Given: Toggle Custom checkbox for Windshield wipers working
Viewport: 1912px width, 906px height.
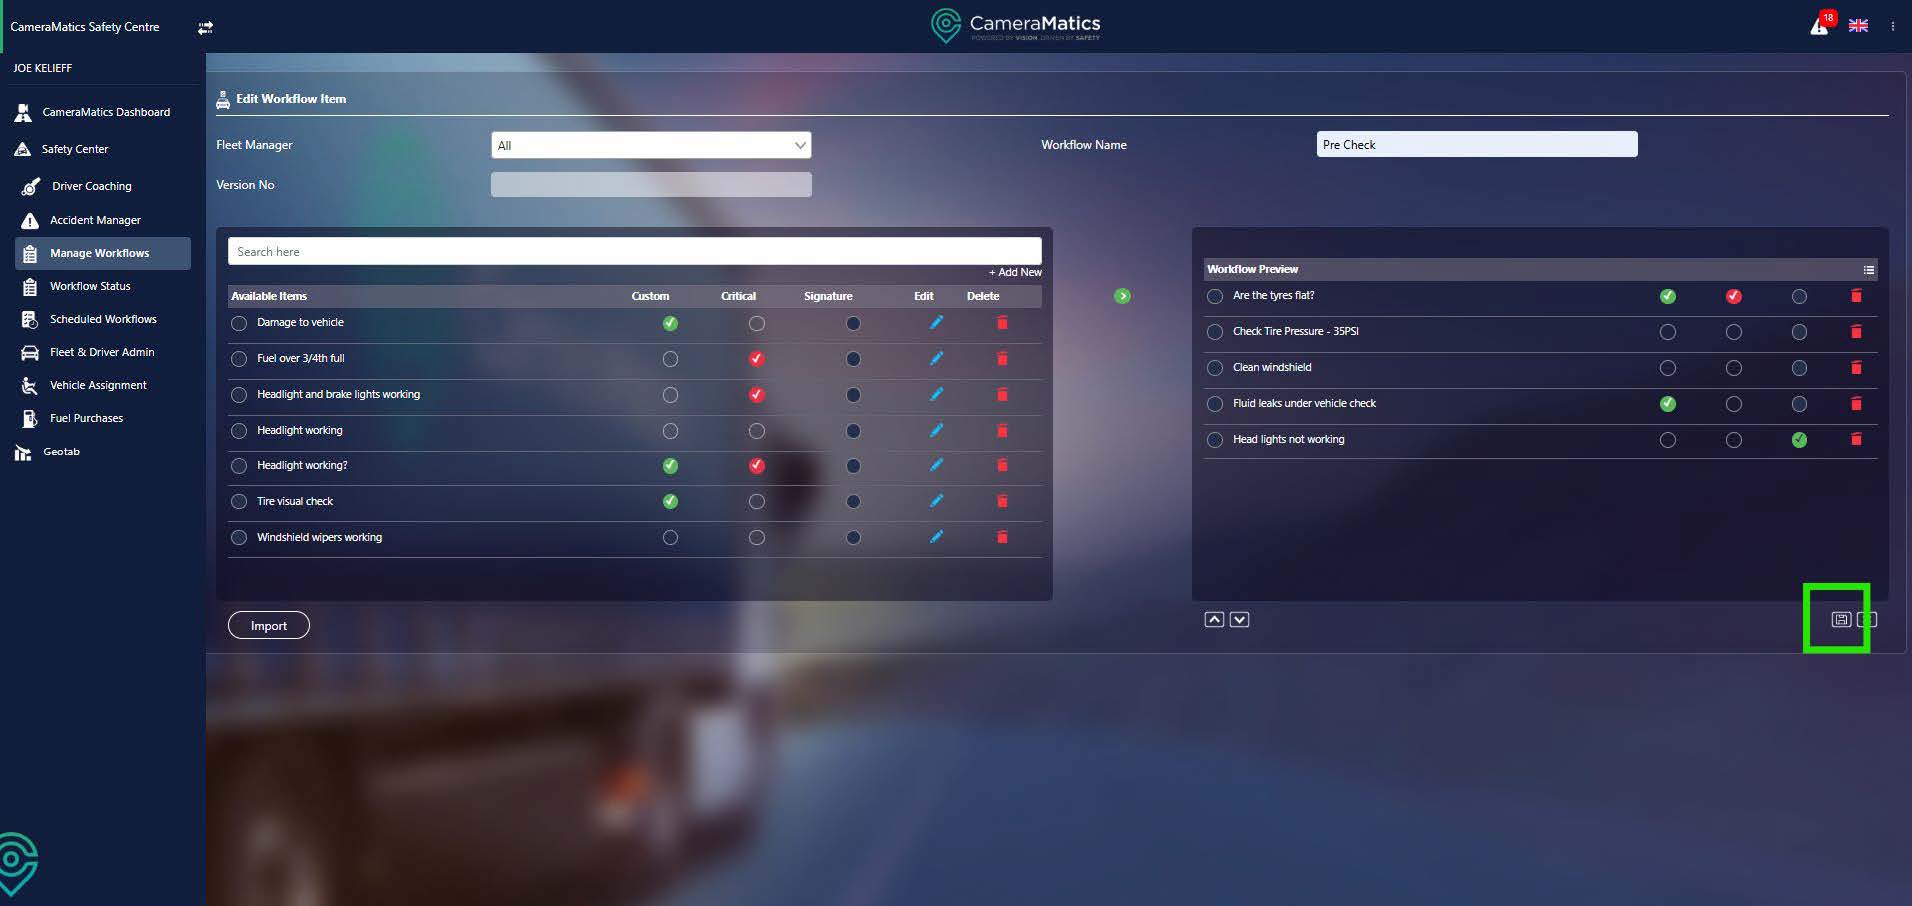Looking at the screenshot, I should tap(670, 538).
